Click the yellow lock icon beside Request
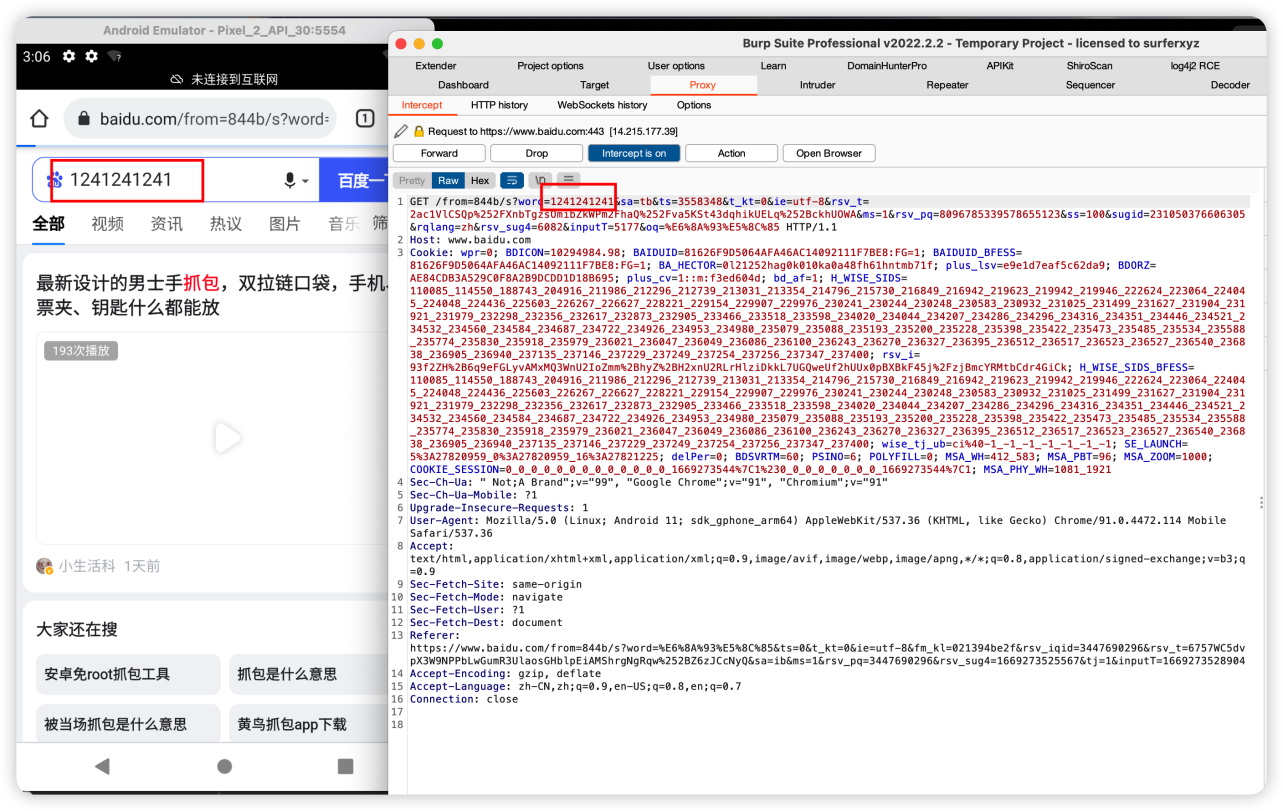The width and height of the screenshot is (1283, 811). (419, 131)
